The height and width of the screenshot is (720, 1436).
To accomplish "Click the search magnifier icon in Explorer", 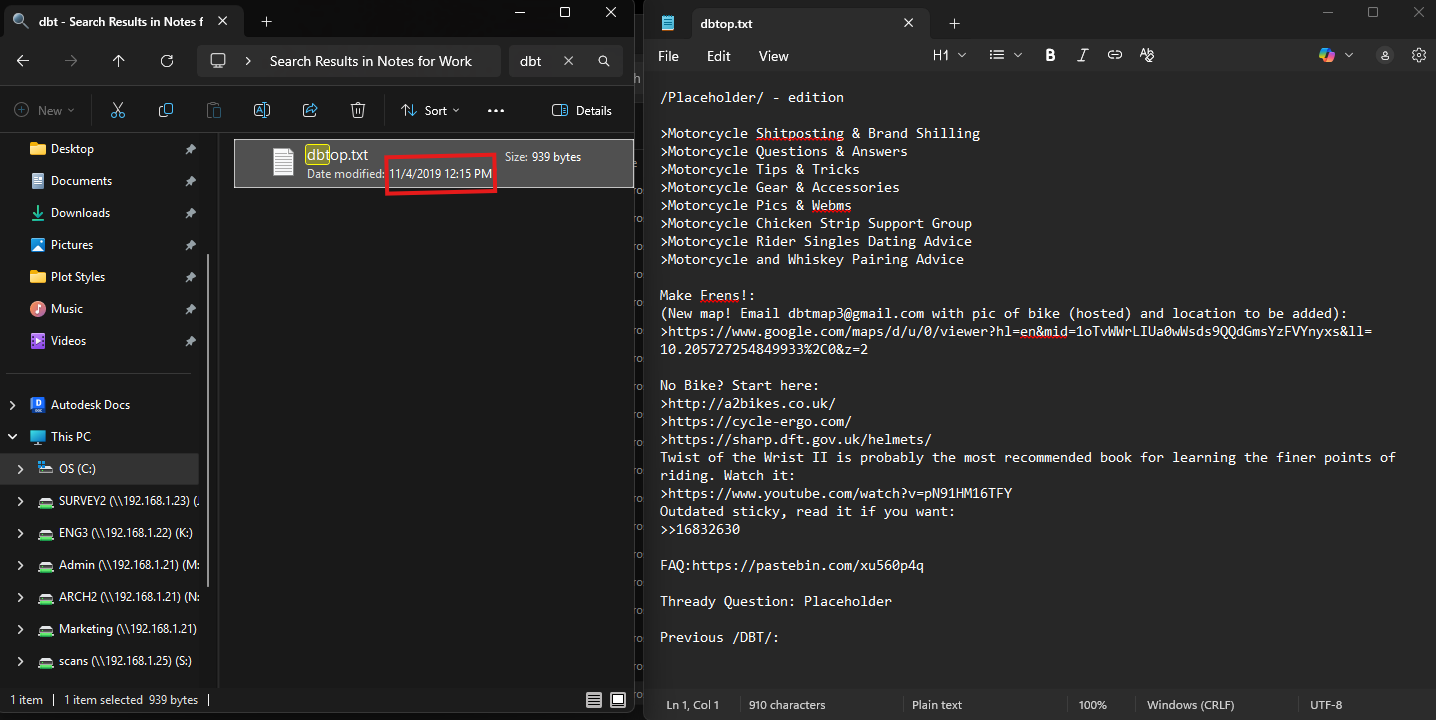I will coord(604,61).
